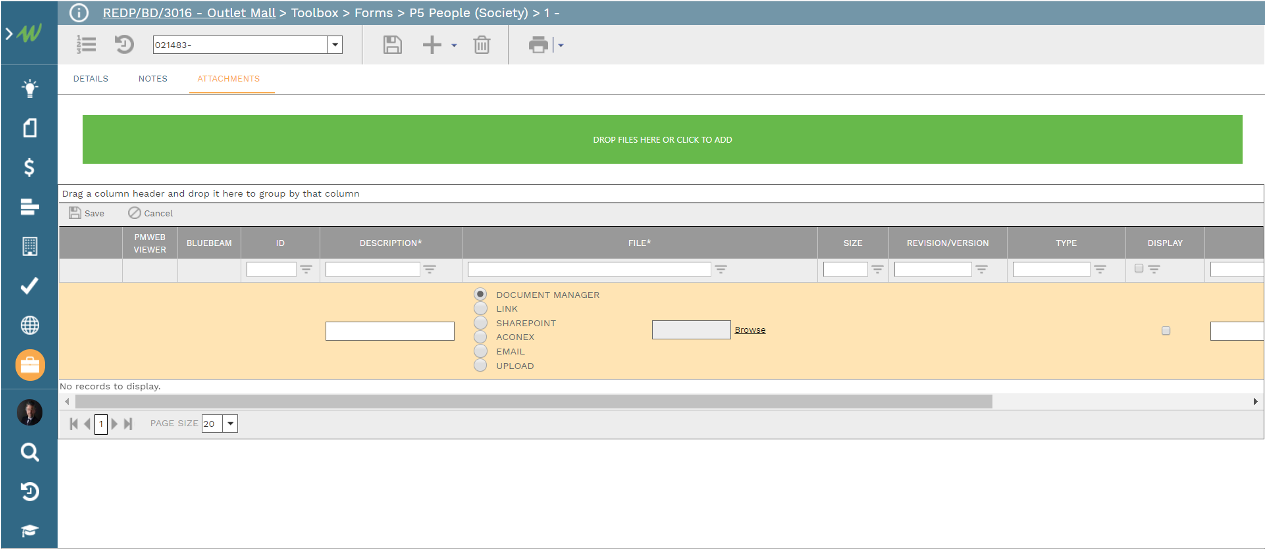Switch to the Details tab
The image size is (1266, 550).
[x=91, y=79]
